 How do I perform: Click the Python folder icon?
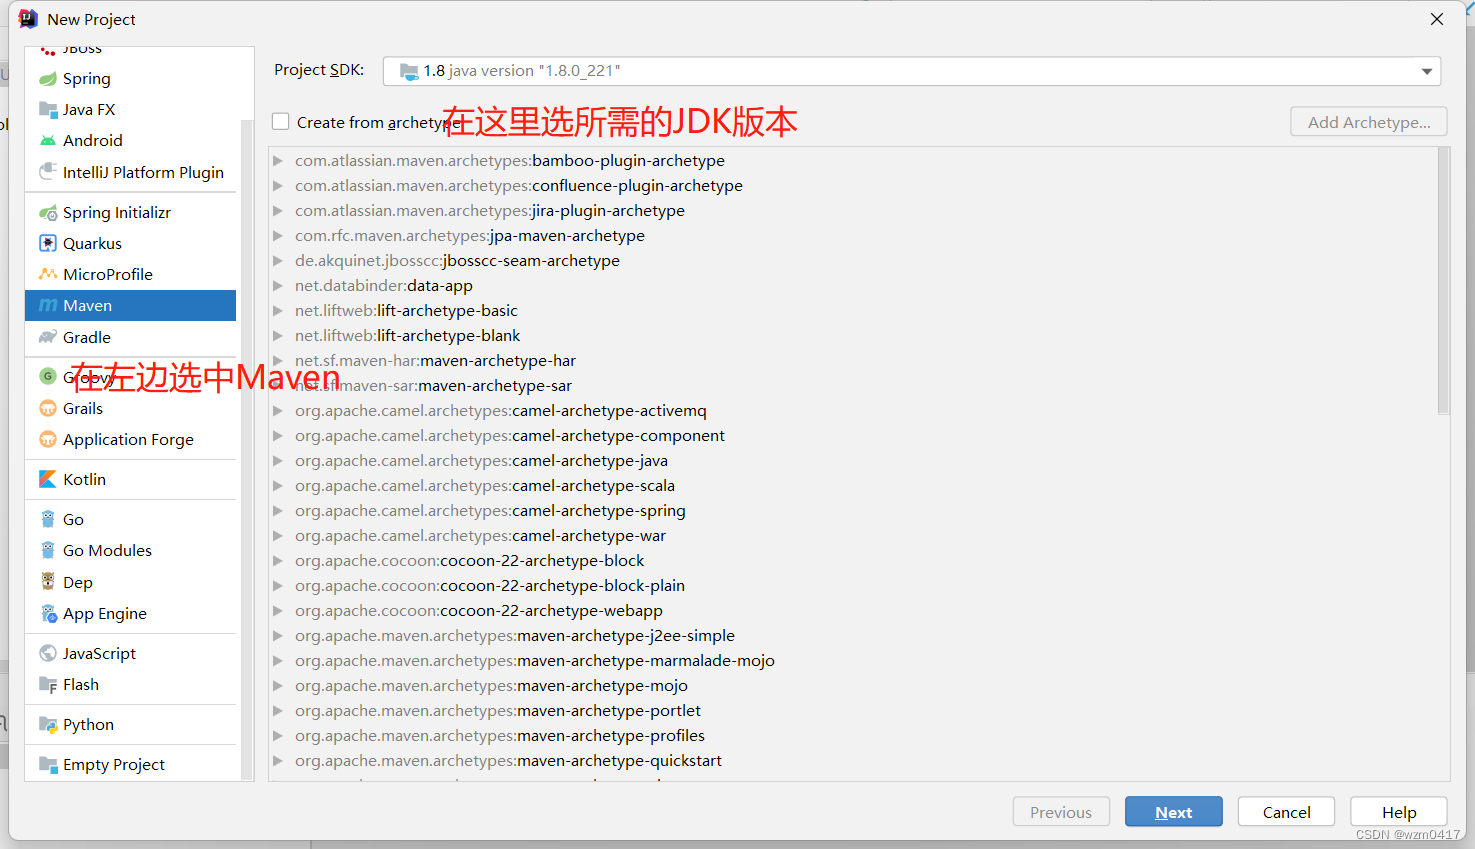(x=47, y=724)
